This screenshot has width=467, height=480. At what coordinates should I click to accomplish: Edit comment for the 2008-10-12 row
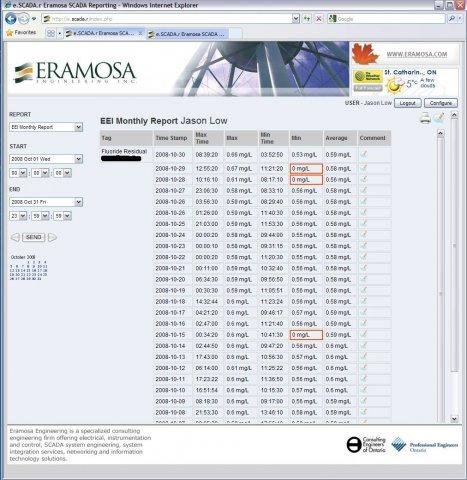tap(364, 367)
